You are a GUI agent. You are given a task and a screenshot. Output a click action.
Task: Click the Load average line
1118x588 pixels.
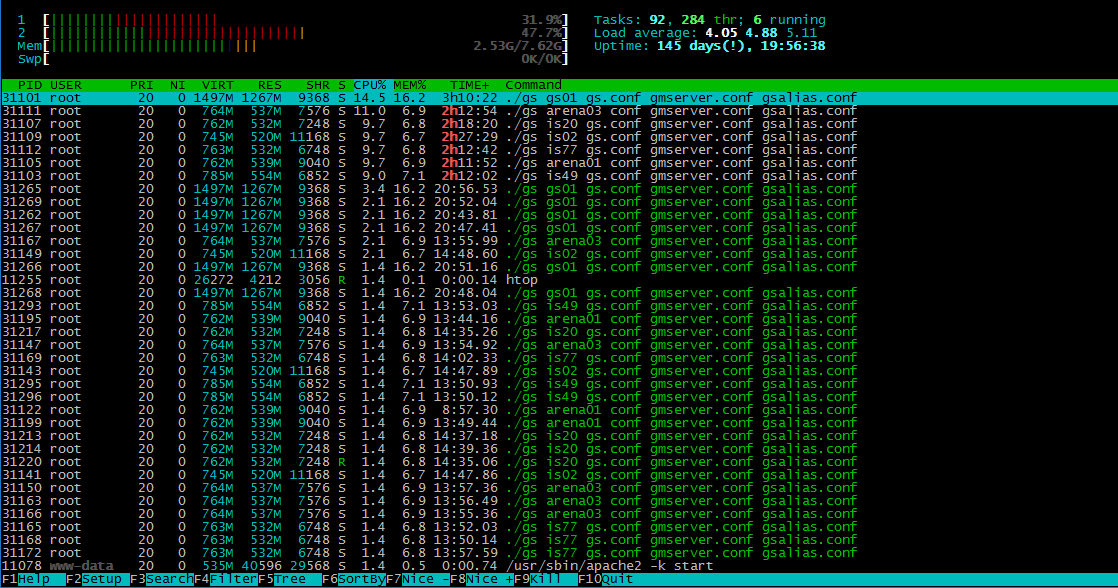[x=705, y=33]
